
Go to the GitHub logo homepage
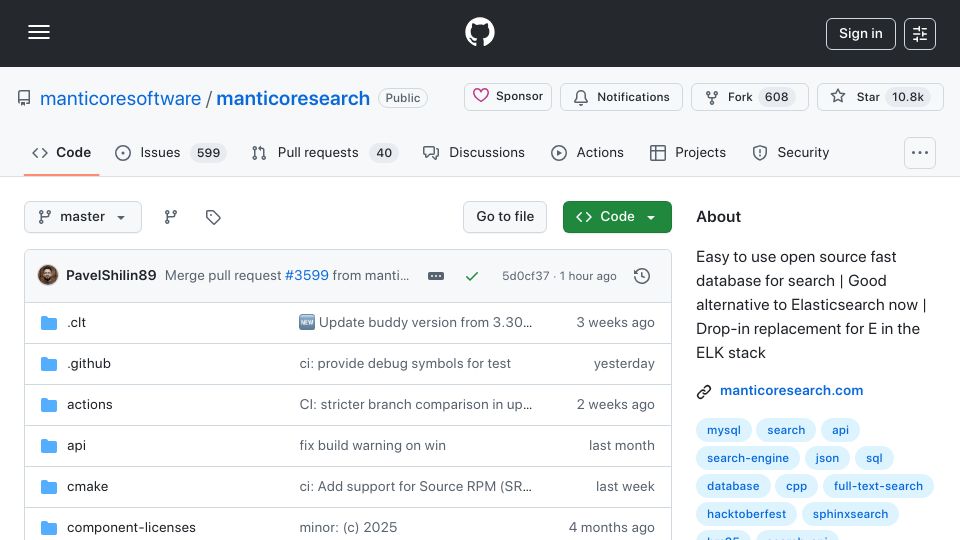[479, 32]
